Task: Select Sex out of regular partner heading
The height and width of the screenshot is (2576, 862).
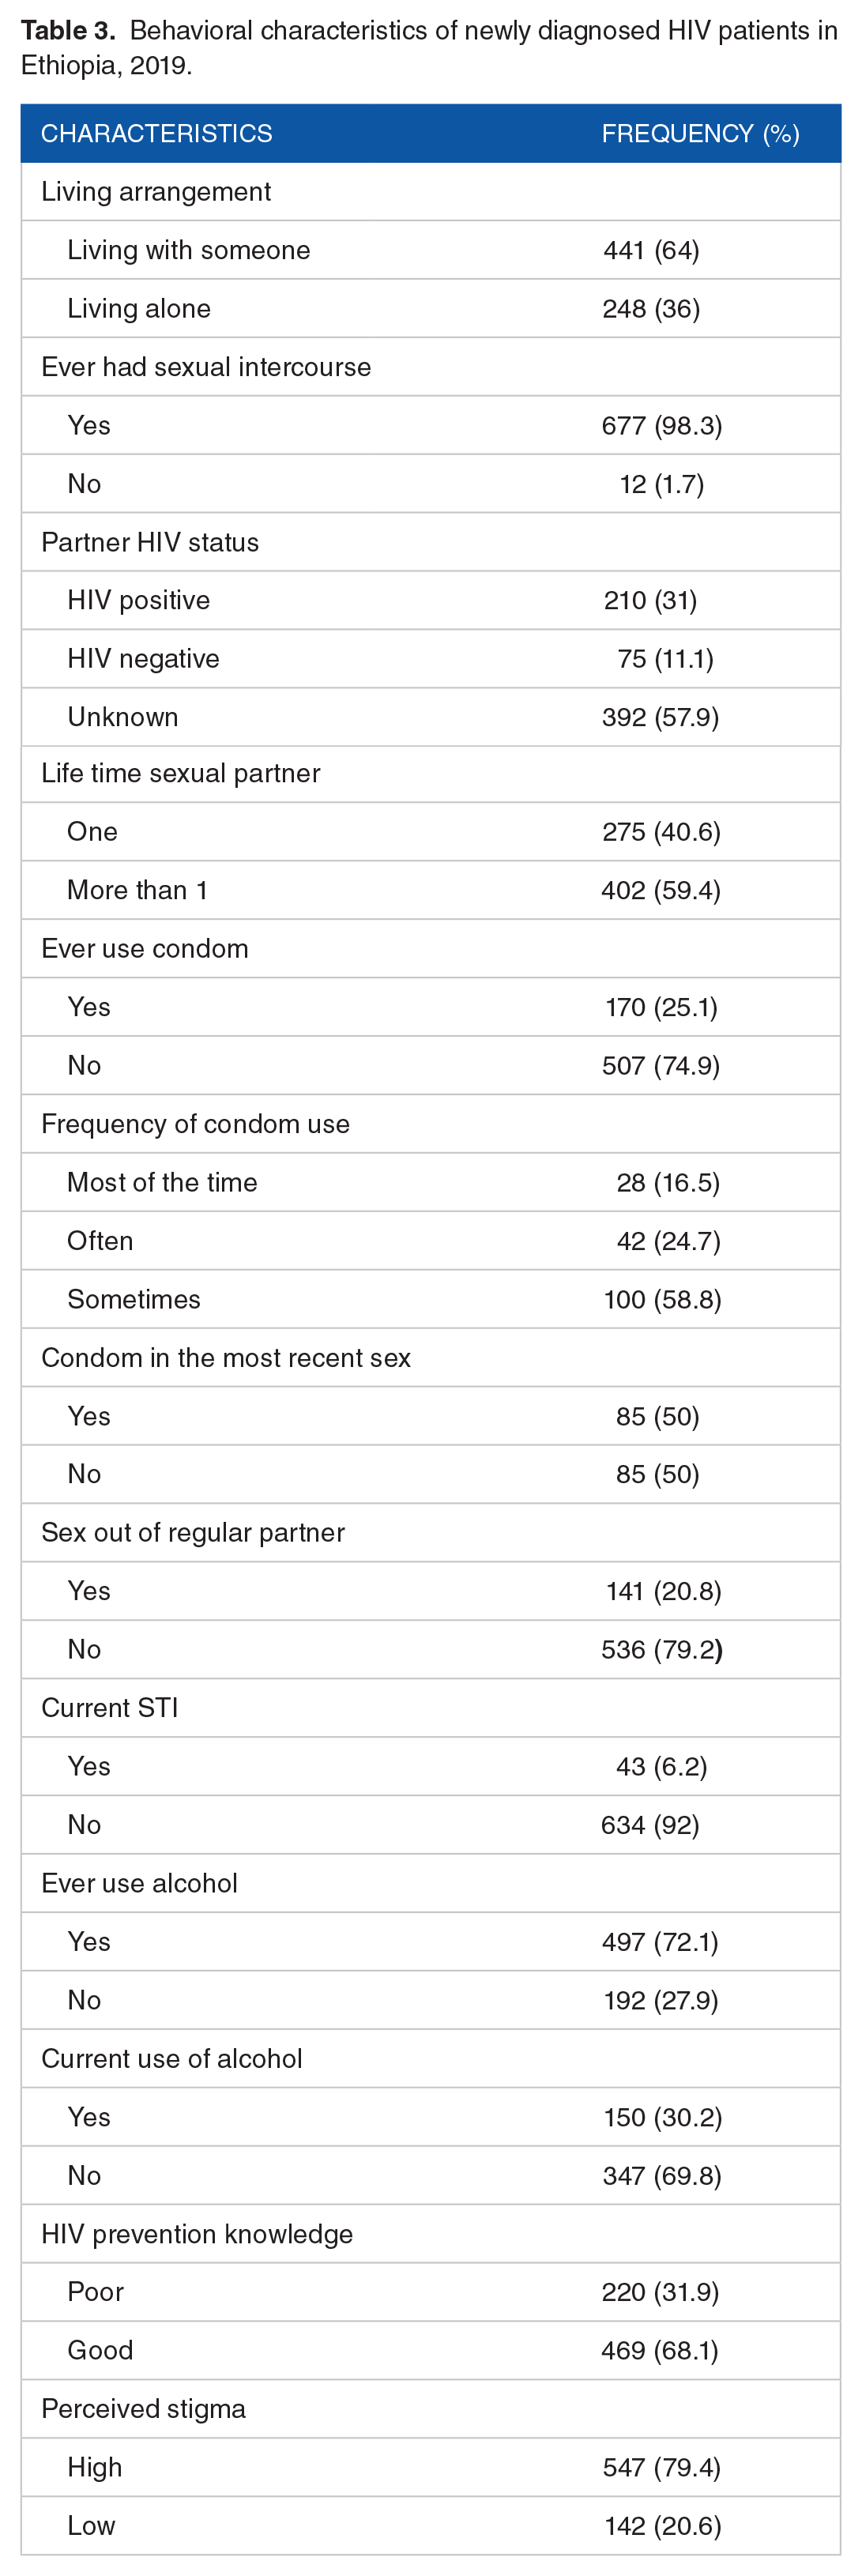Action: [193, 1532]
